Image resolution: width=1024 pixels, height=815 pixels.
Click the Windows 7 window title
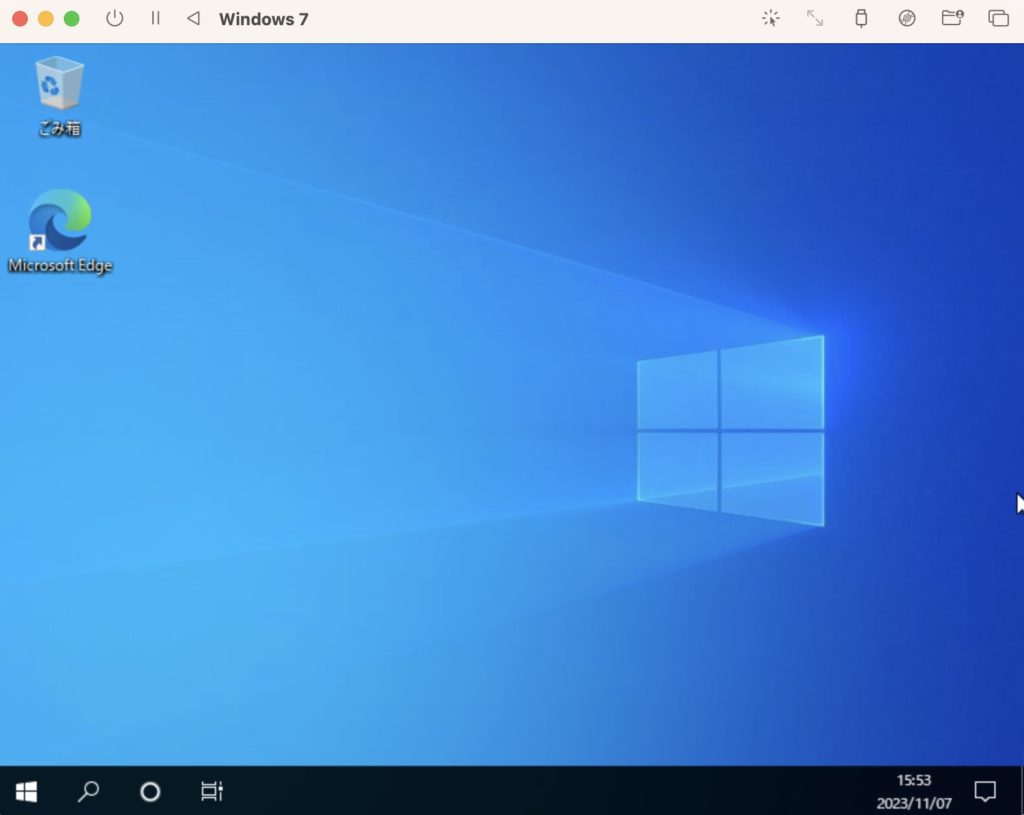point(263,19)
